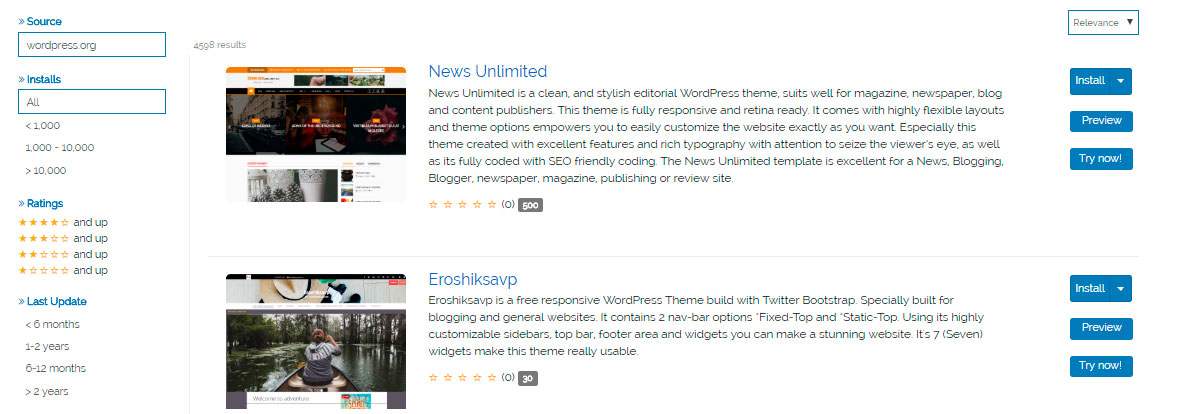Click Install button for News Unlimited
1180x414 pixels.
1090,81
